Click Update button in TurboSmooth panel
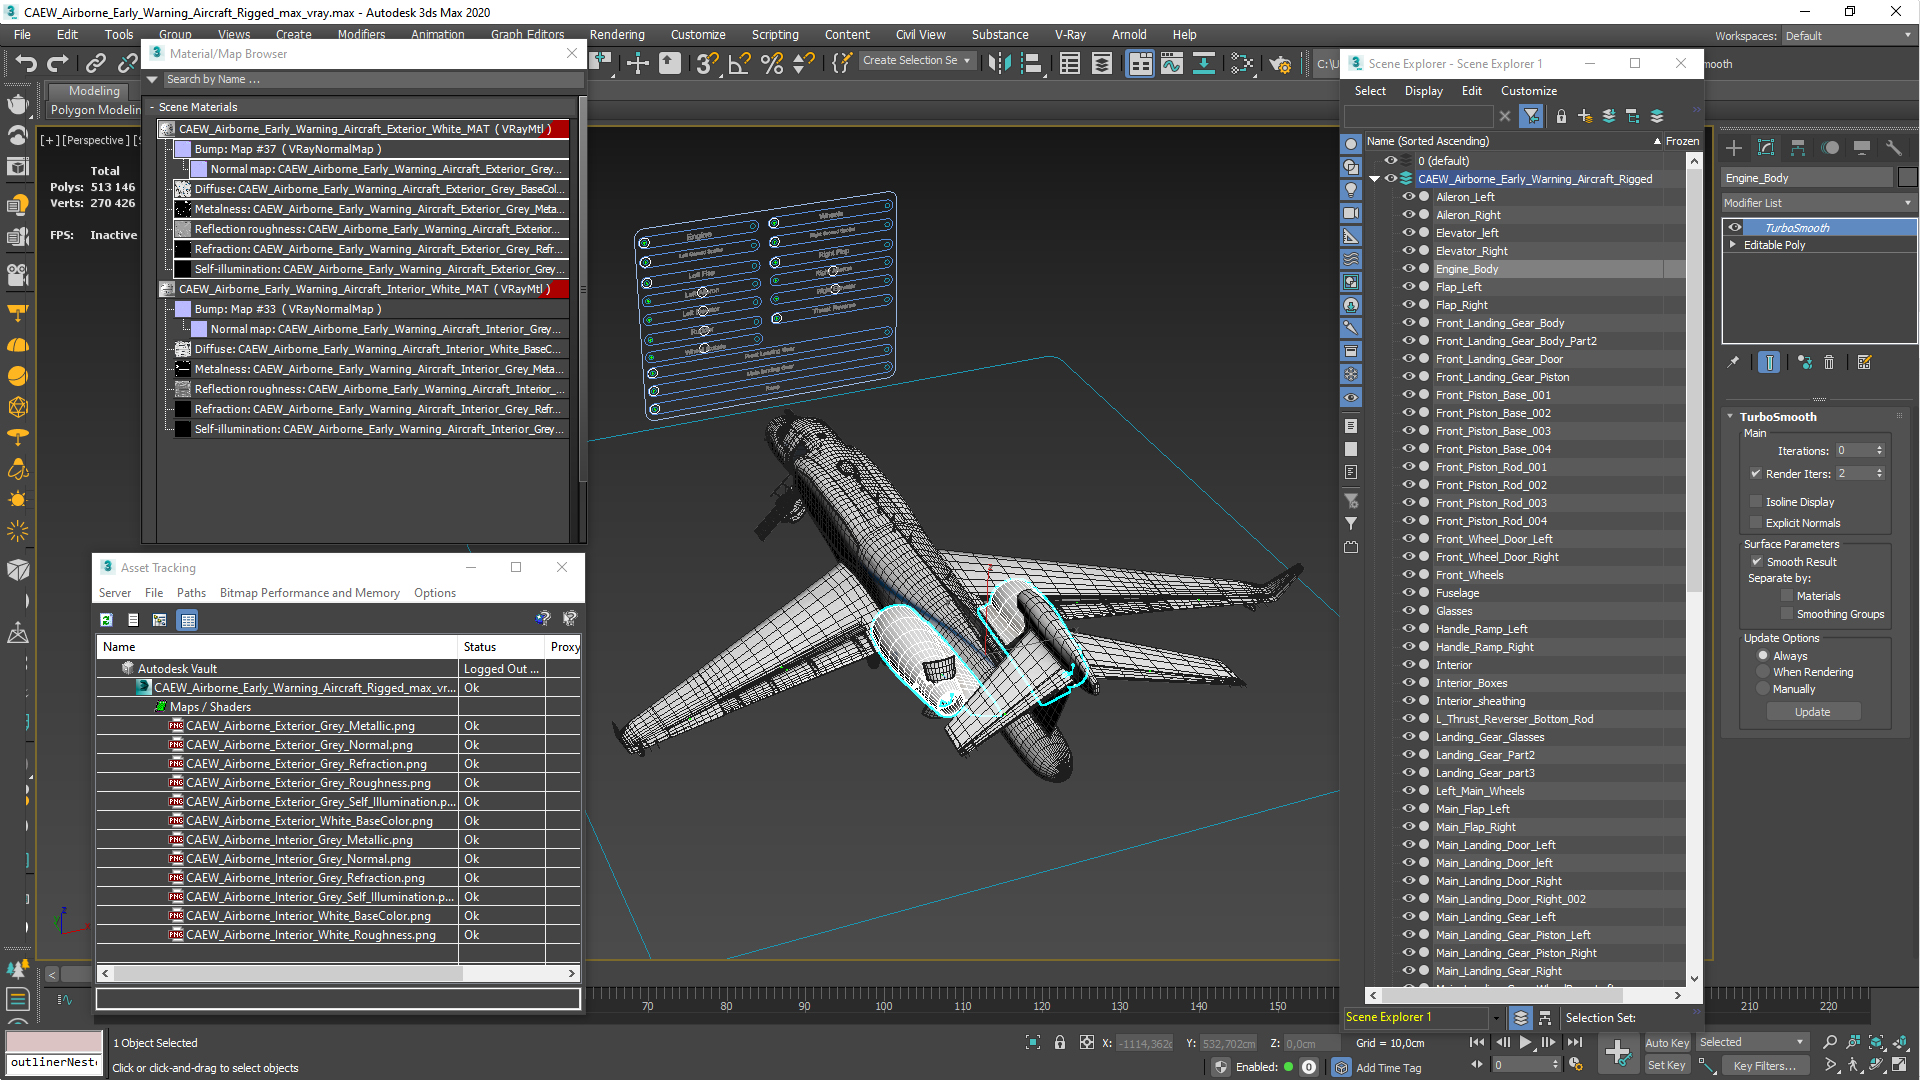The height and width of the screenshot is (1080, 1920). tap(1812, 712)
